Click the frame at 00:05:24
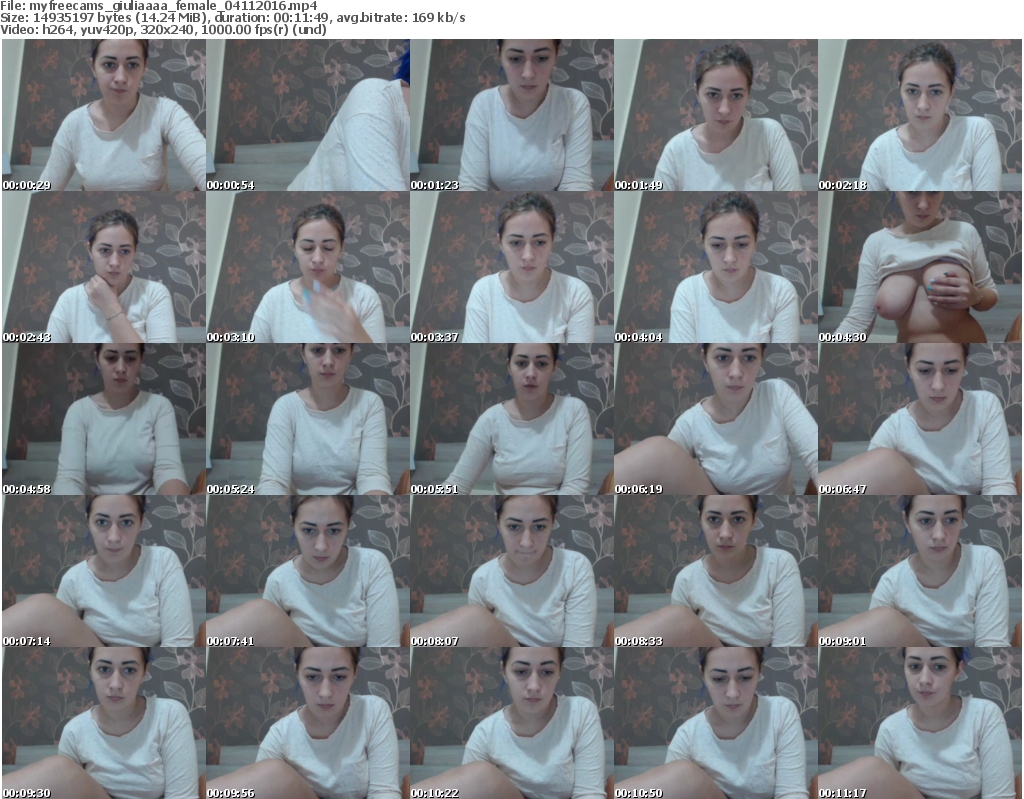This screenshot has width=1024, height=799. 308,420
